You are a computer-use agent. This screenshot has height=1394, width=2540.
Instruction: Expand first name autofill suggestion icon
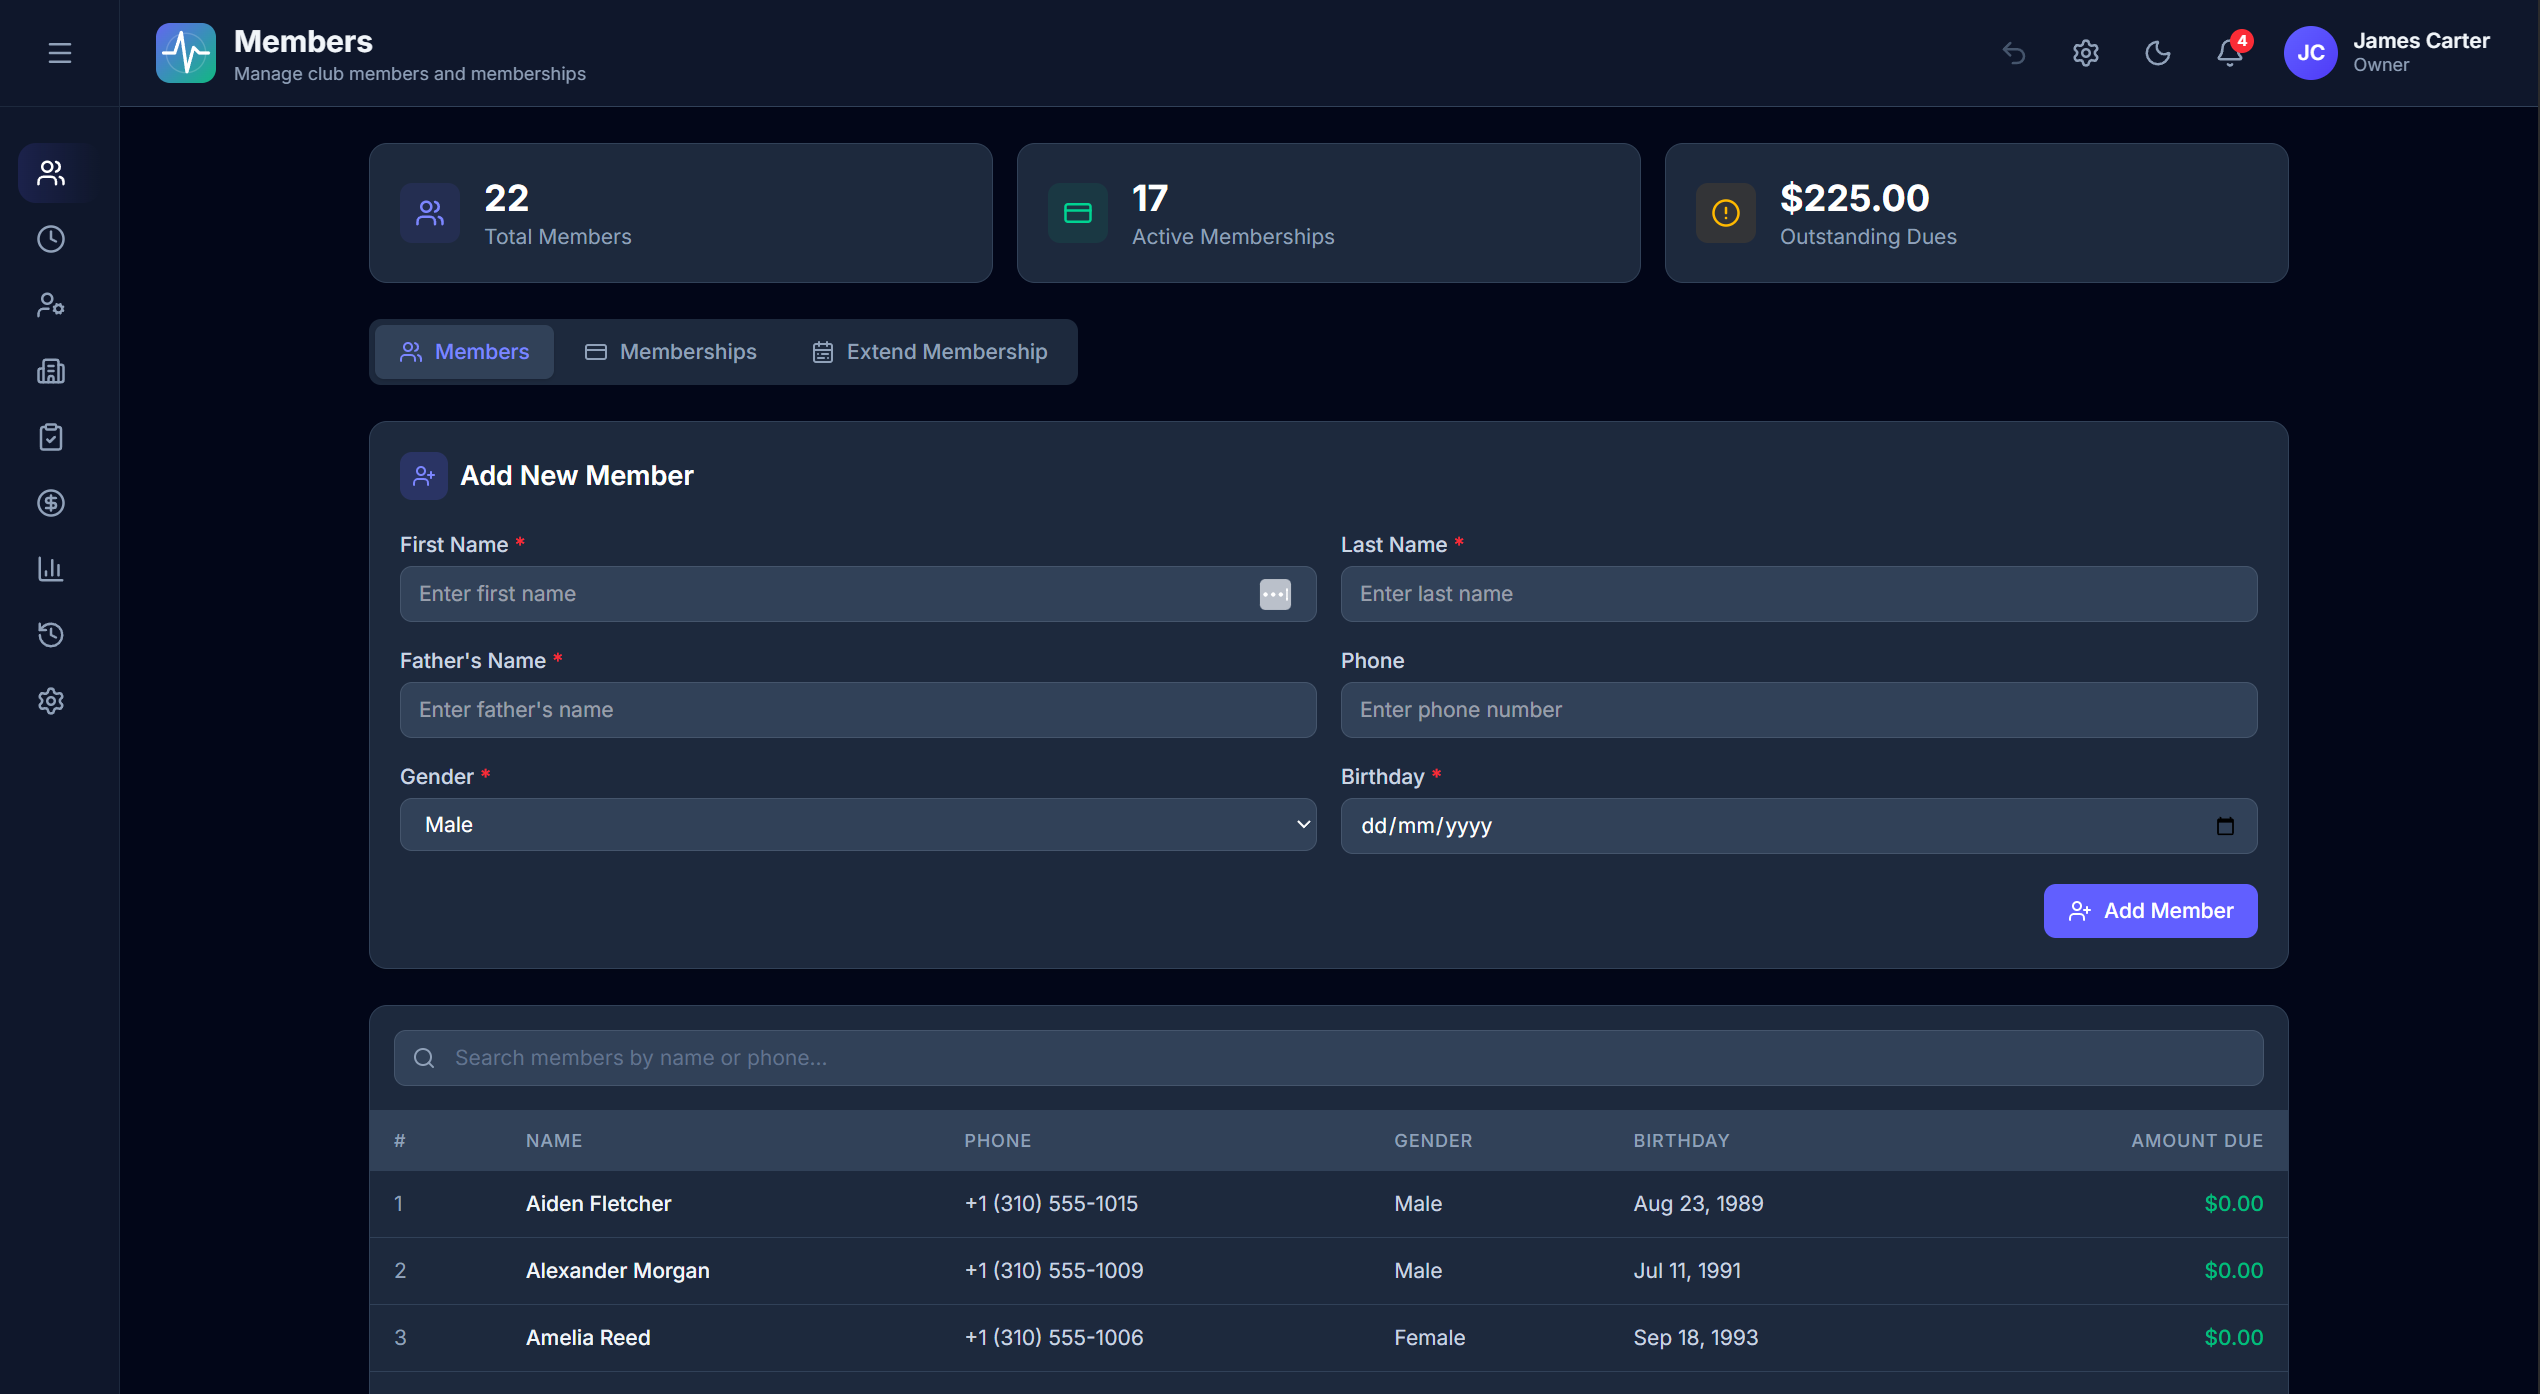pyautogui.click(x=1275, y=594)
